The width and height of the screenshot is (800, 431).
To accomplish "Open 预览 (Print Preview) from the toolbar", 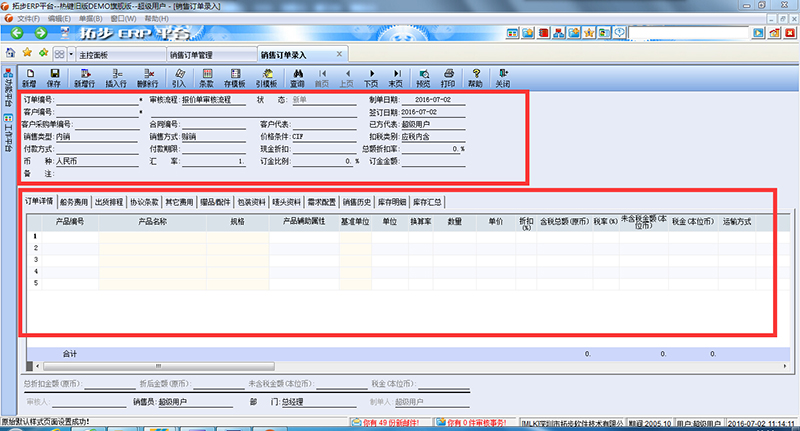I will 423,77.
